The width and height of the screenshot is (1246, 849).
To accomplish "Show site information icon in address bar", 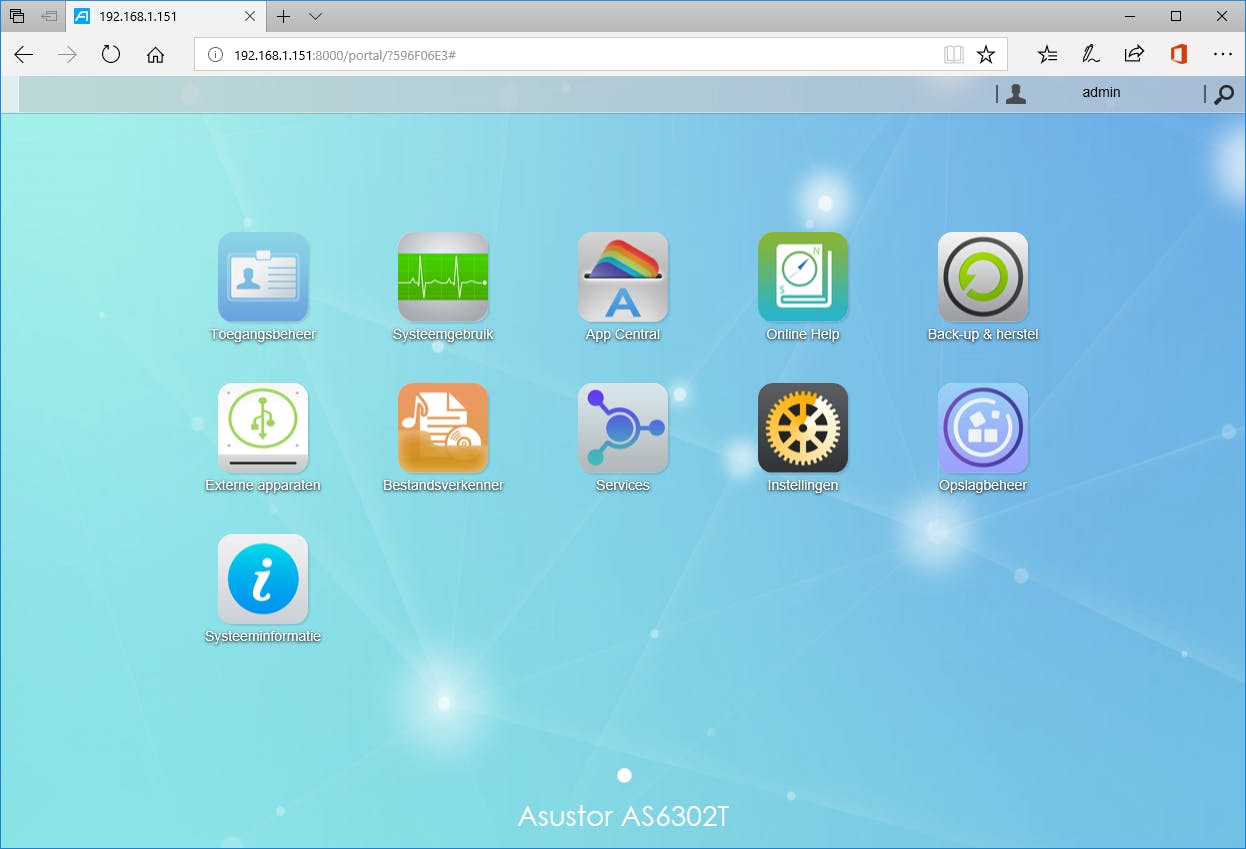I will pos(214,55).
